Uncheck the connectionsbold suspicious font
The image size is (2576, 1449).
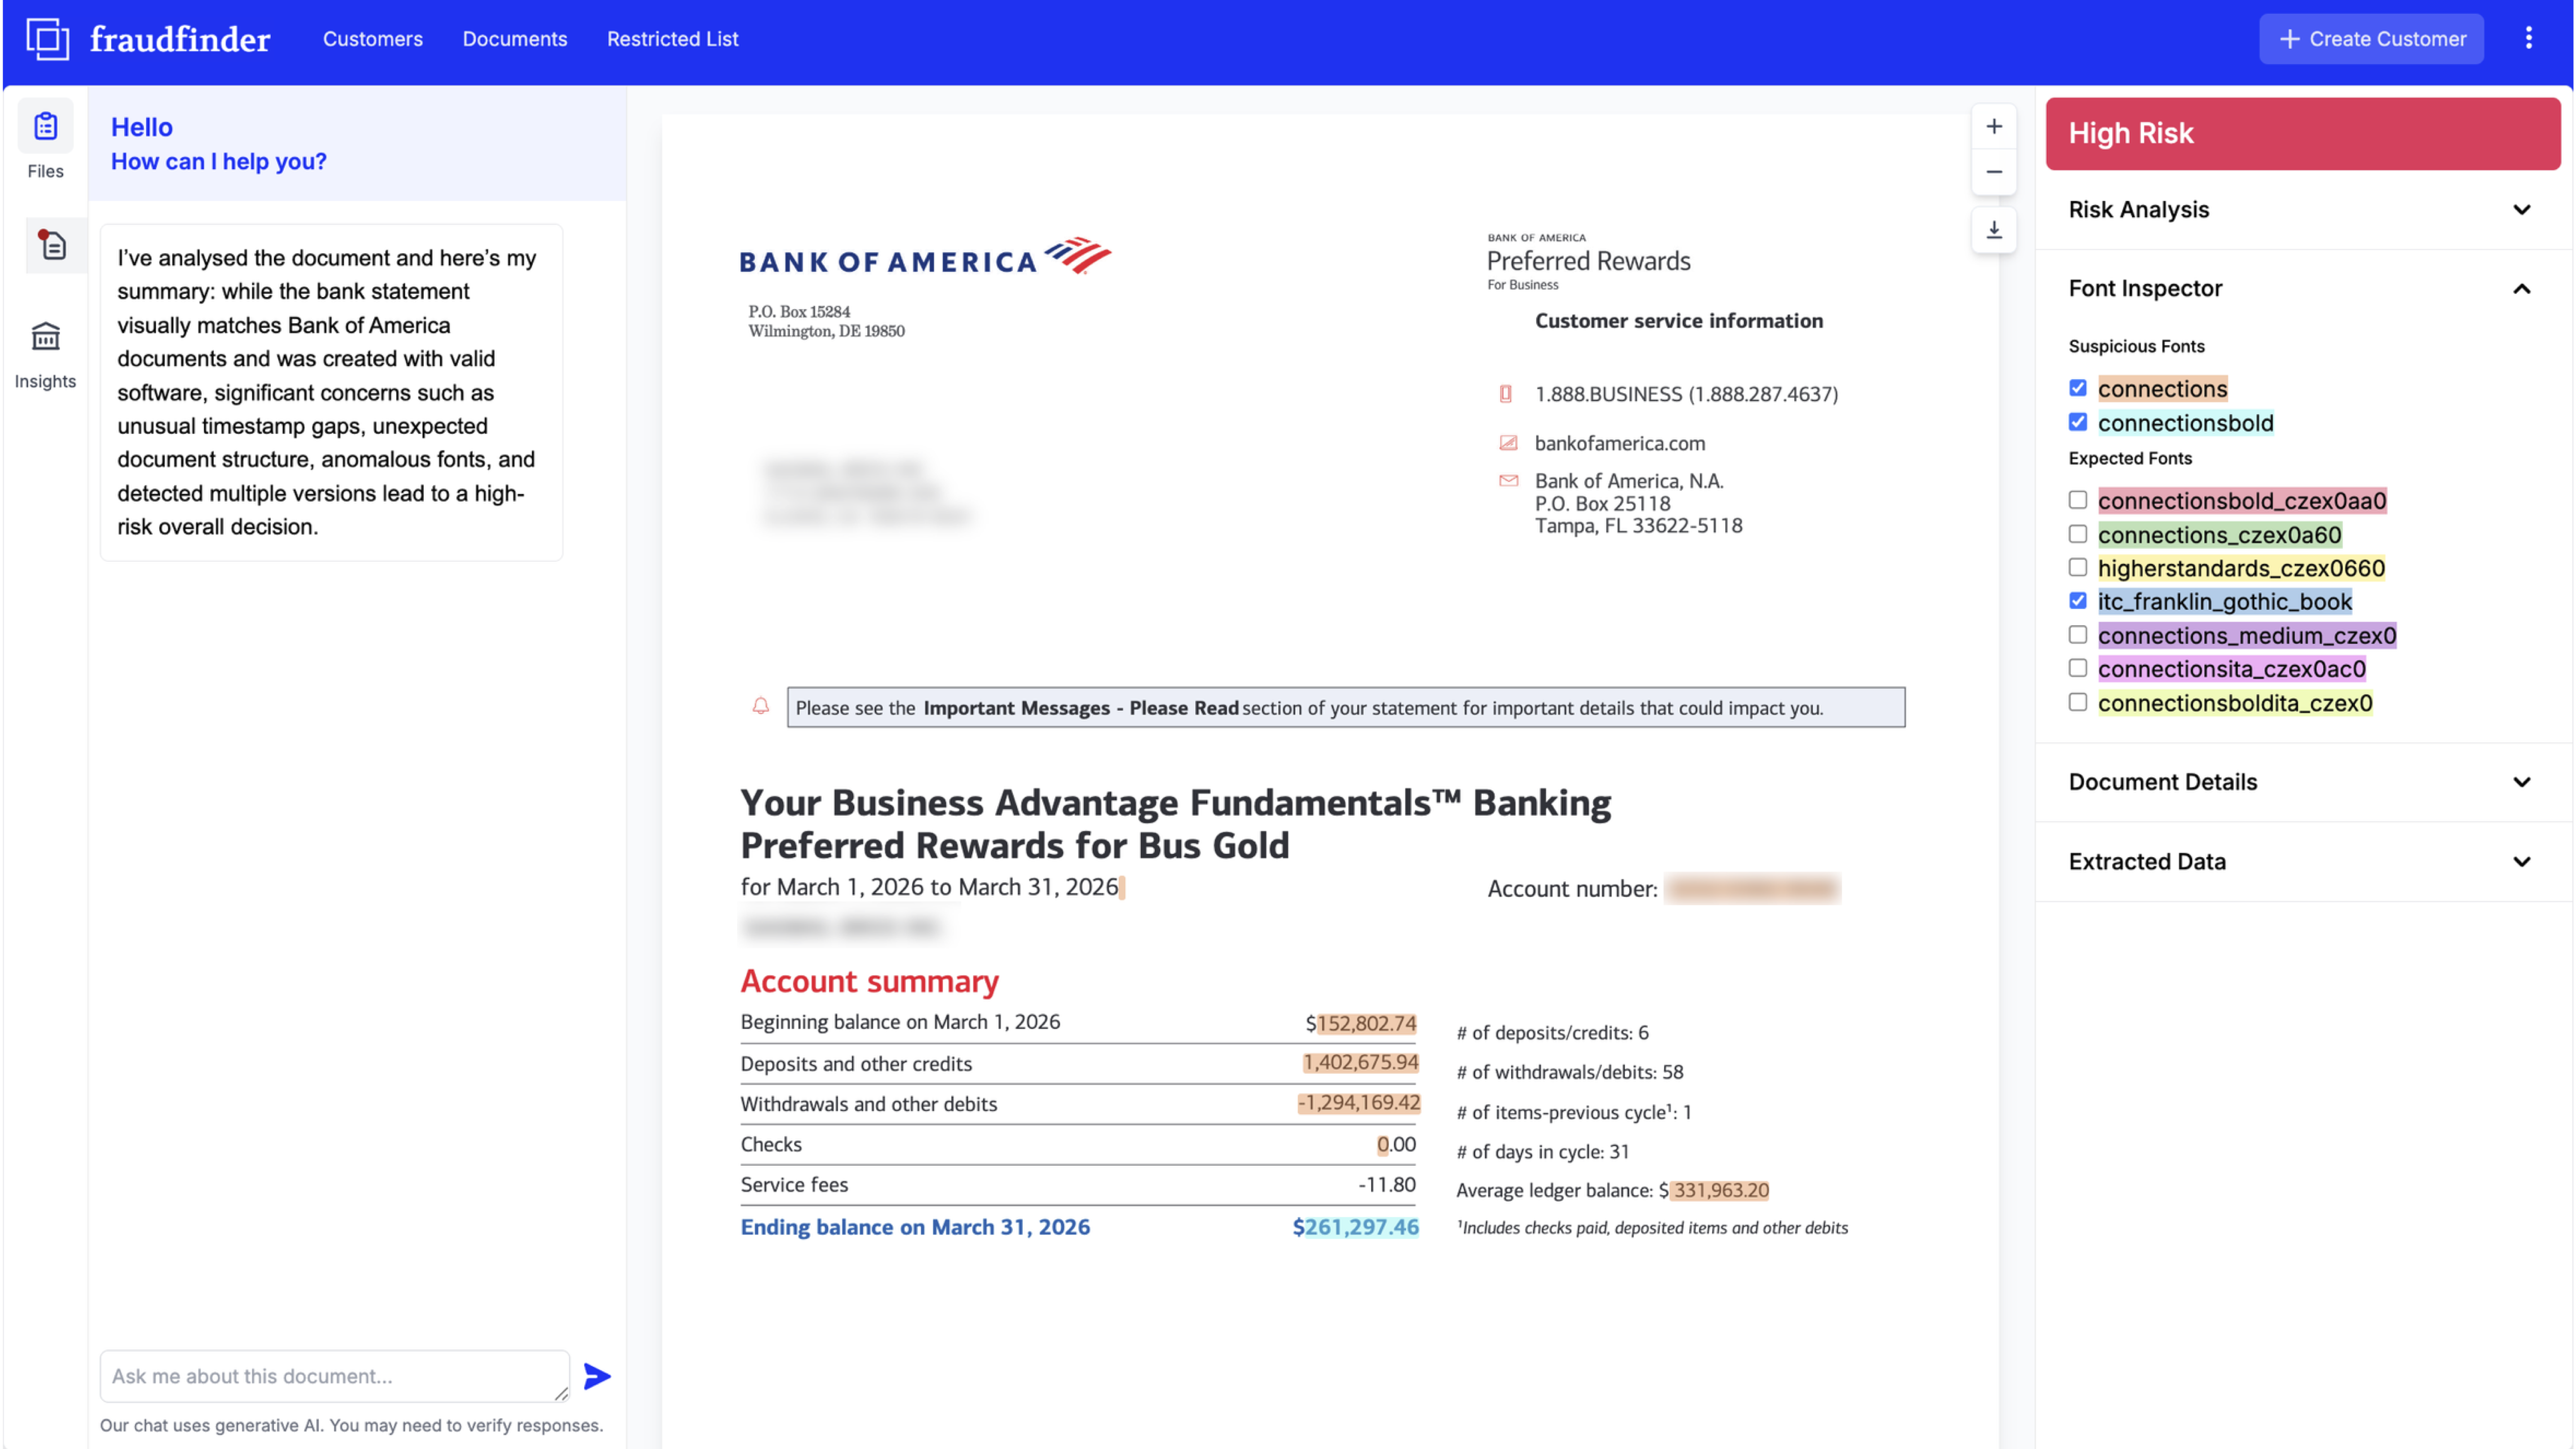(2078, 422)
